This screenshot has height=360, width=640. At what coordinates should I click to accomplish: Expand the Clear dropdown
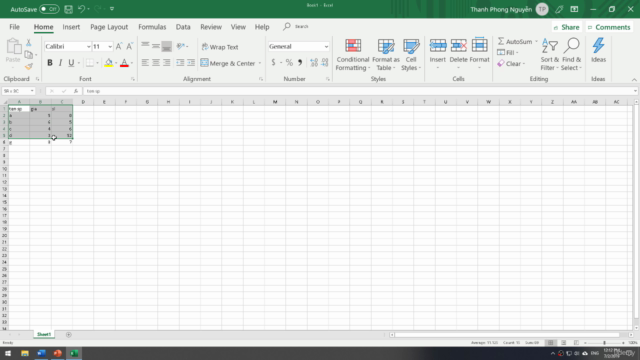click(524, 64)
